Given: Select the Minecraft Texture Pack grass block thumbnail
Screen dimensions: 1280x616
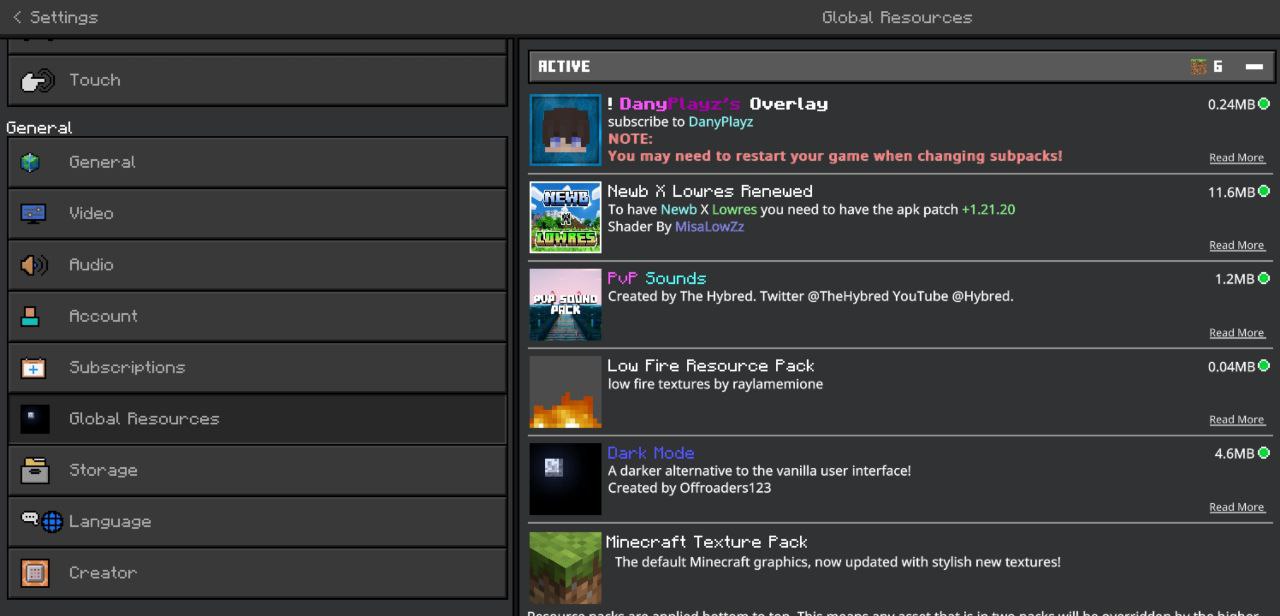Looking at the screenshot, I should (x=565, y=567).
